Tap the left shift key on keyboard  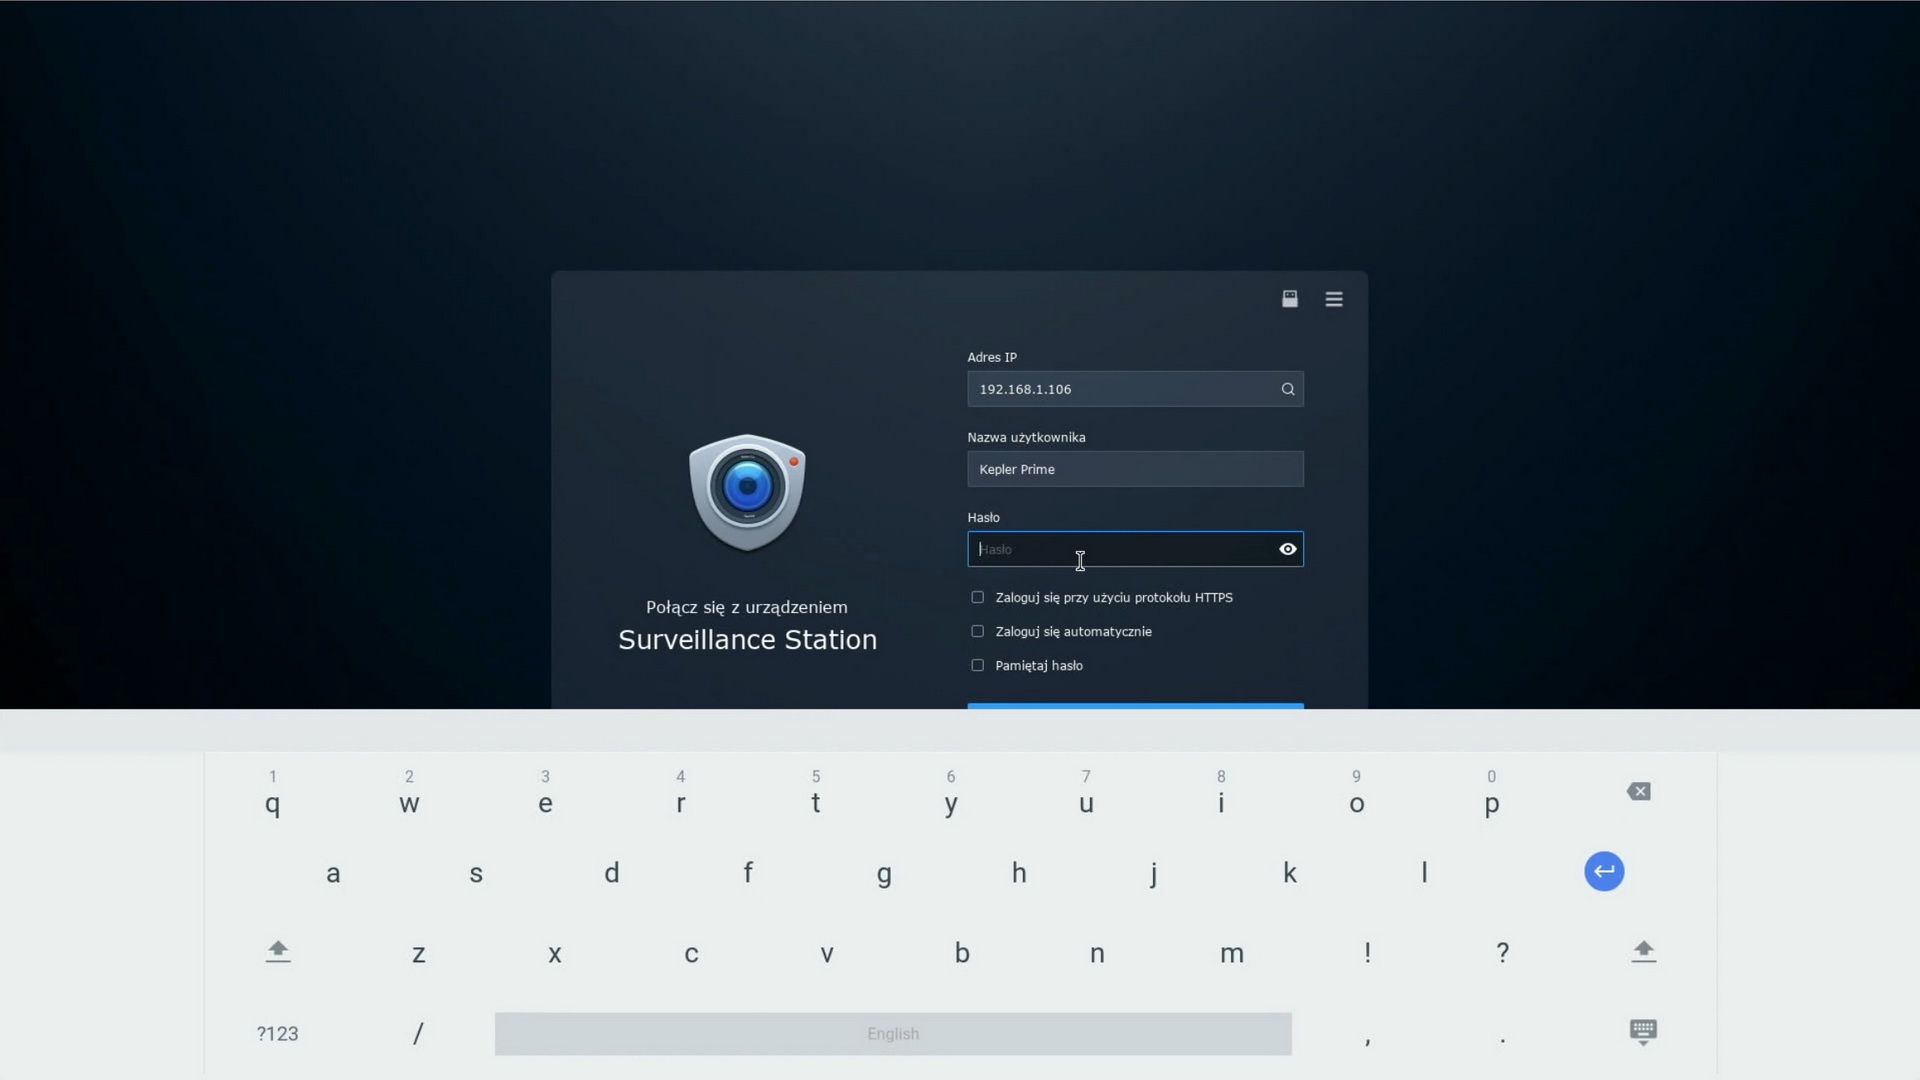click(x=278, y=951)
